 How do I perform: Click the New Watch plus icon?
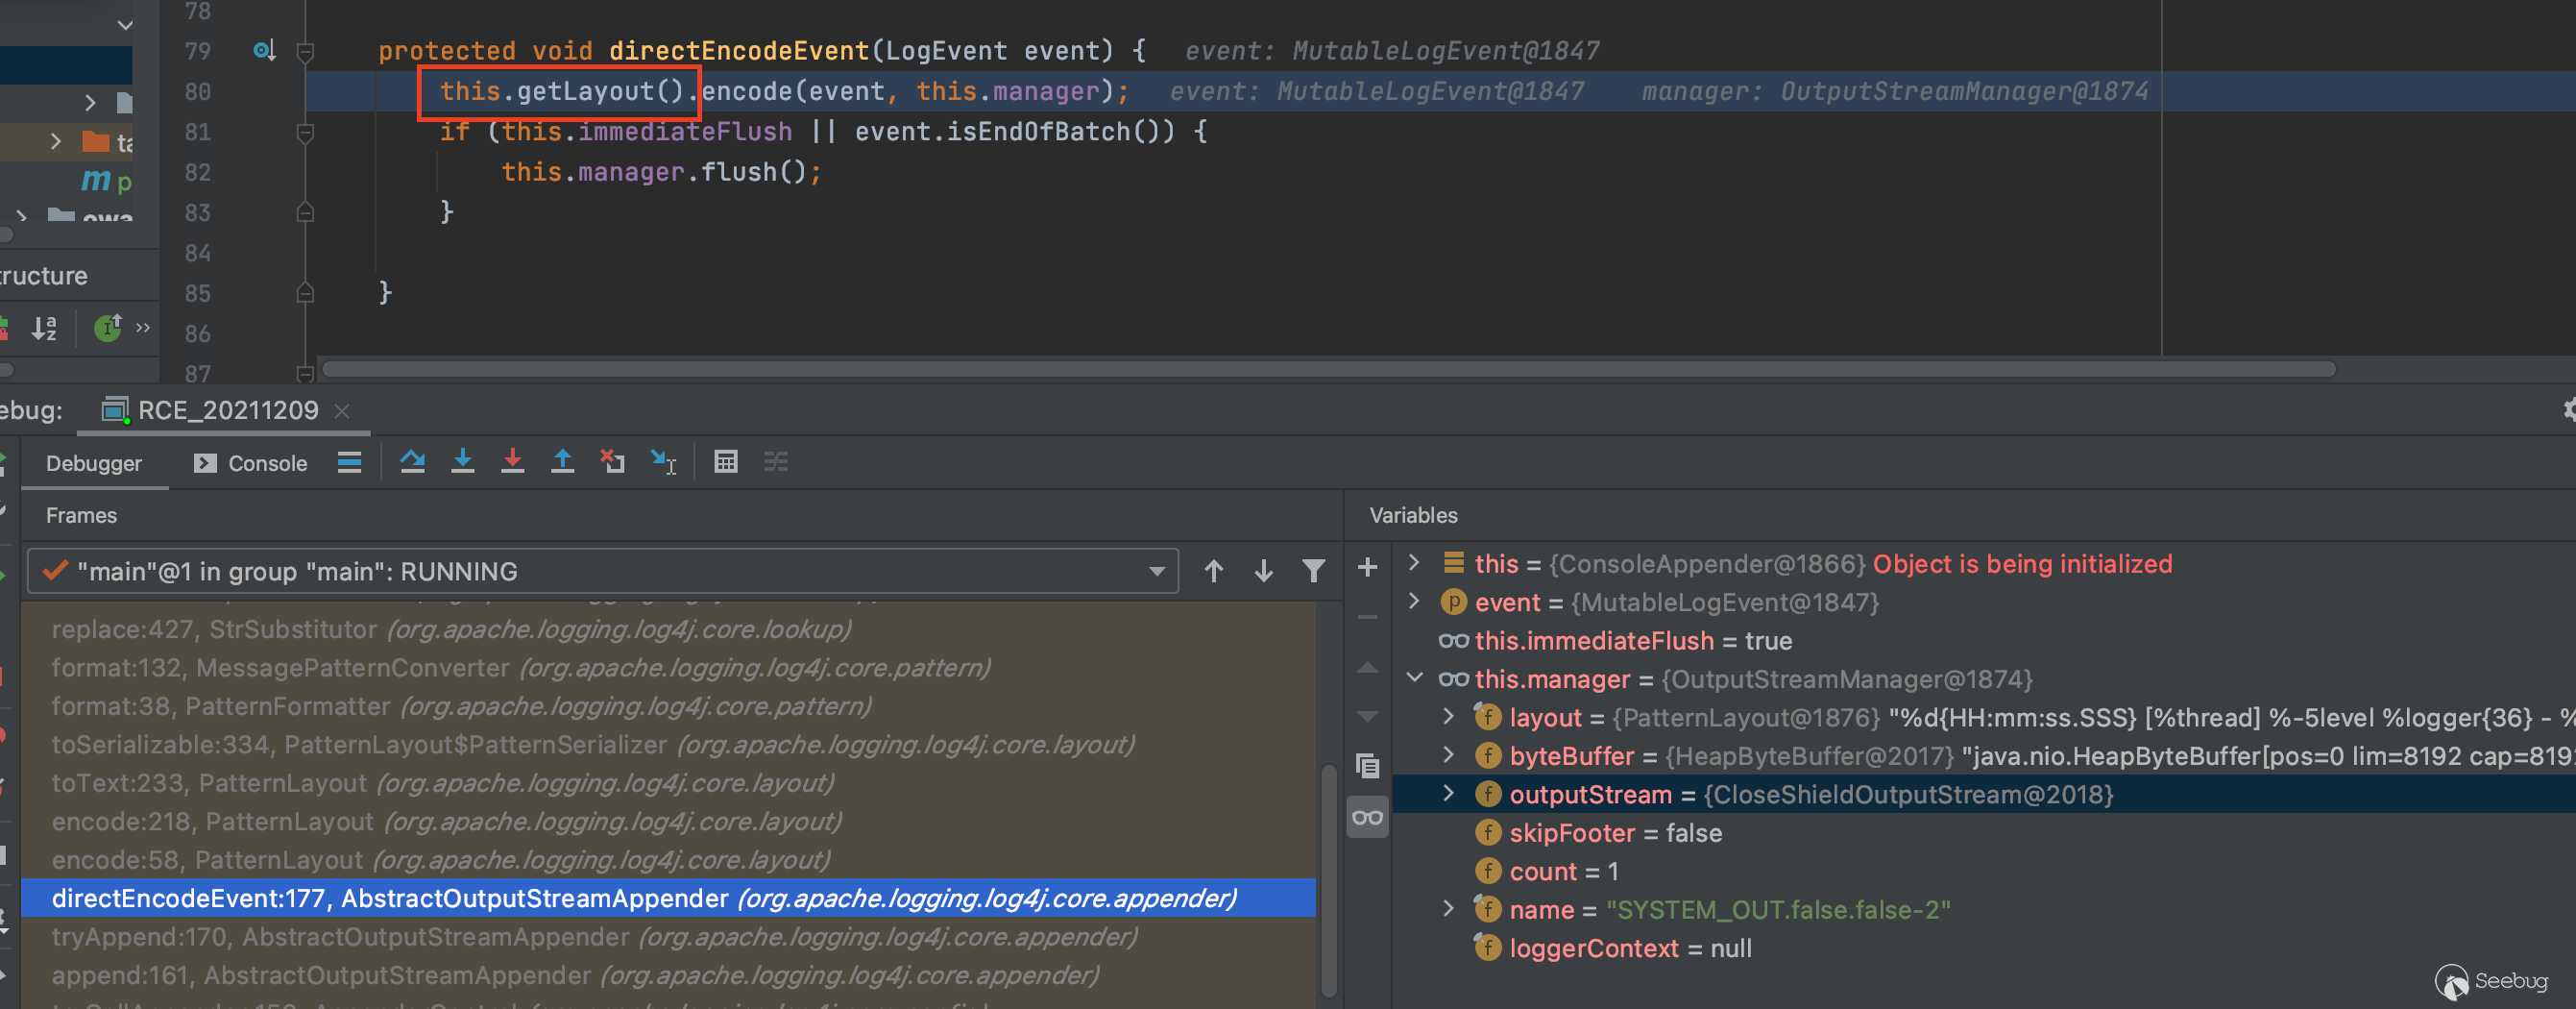pos(1367,568)
